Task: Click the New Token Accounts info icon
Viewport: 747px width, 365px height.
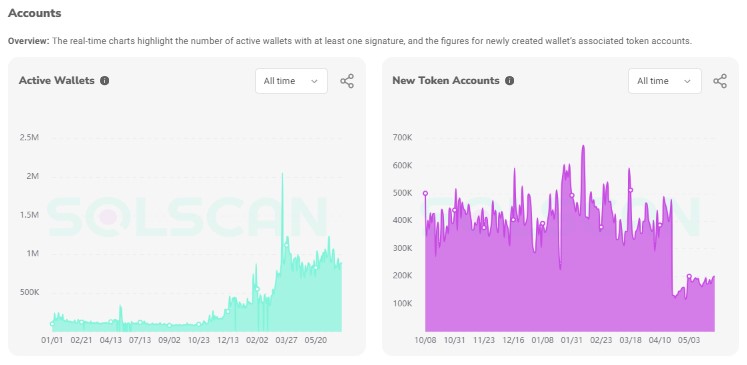Action: (x=509, y=81)
